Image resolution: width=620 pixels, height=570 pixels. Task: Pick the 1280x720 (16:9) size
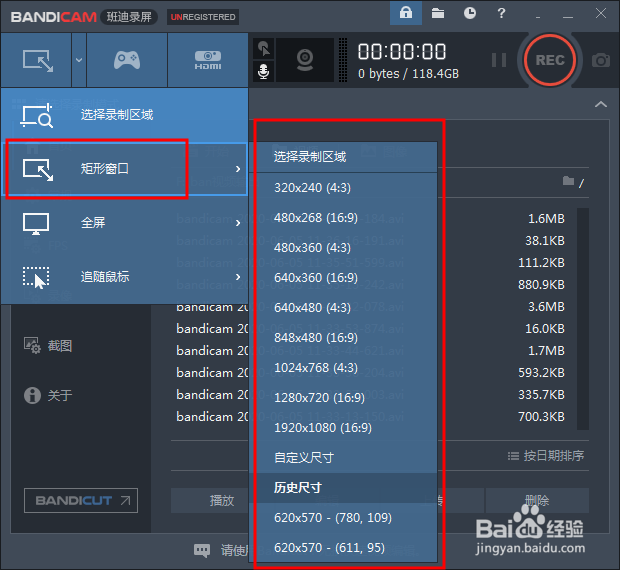click(x=344, y=398)
